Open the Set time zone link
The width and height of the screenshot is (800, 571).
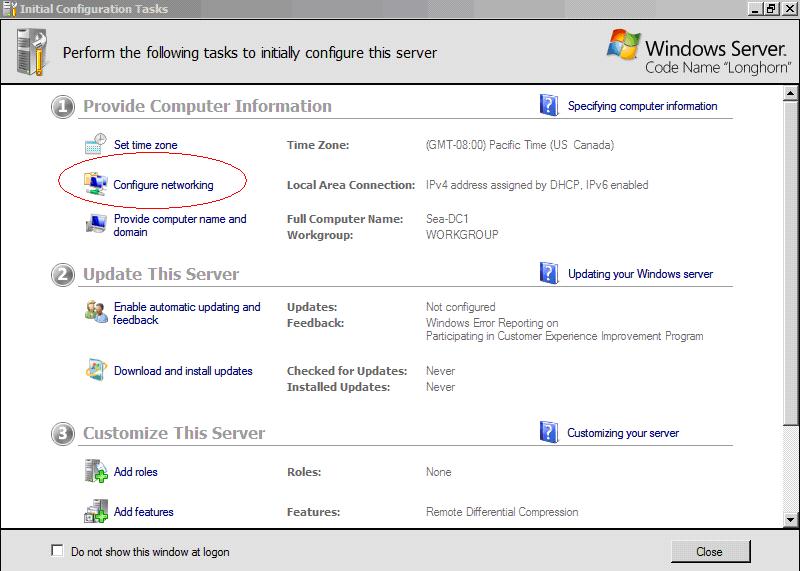145,145
